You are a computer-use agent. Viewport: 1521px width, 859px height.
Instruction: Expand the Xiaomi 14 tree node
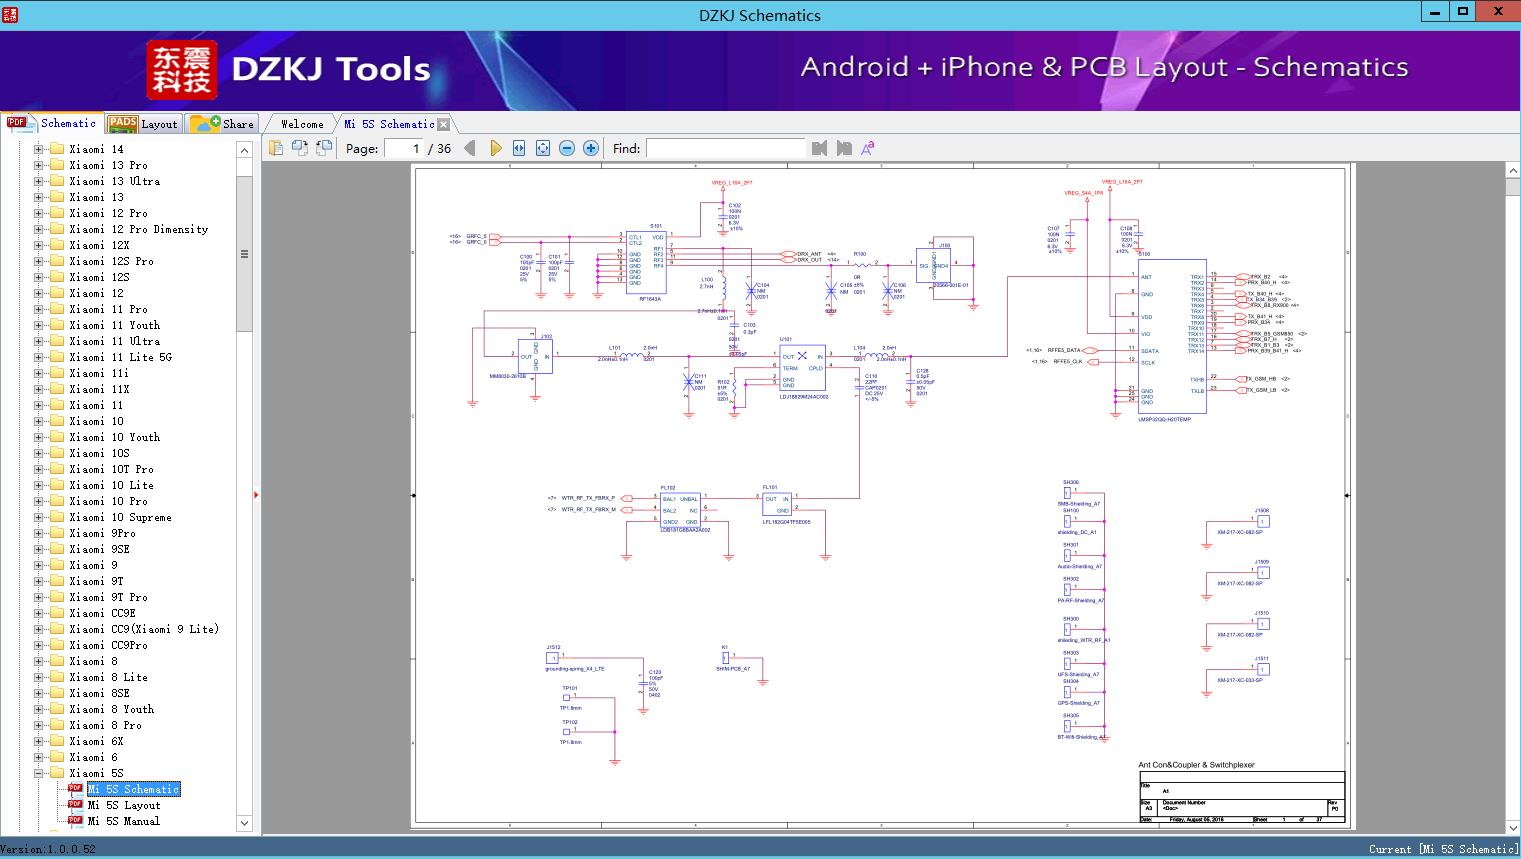point(39,149)
